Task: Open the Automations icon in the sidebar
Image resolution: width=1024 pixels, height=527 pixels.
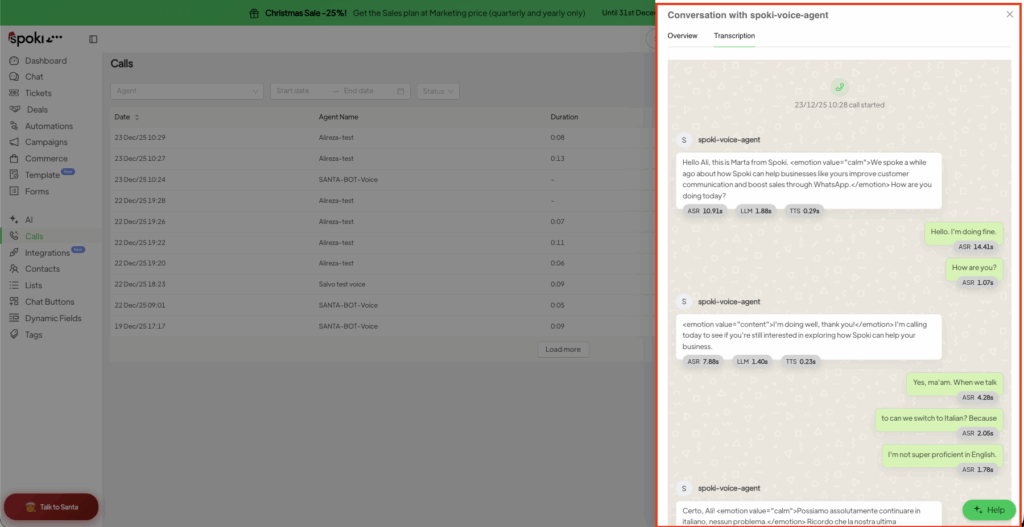Action: [14, 126]
